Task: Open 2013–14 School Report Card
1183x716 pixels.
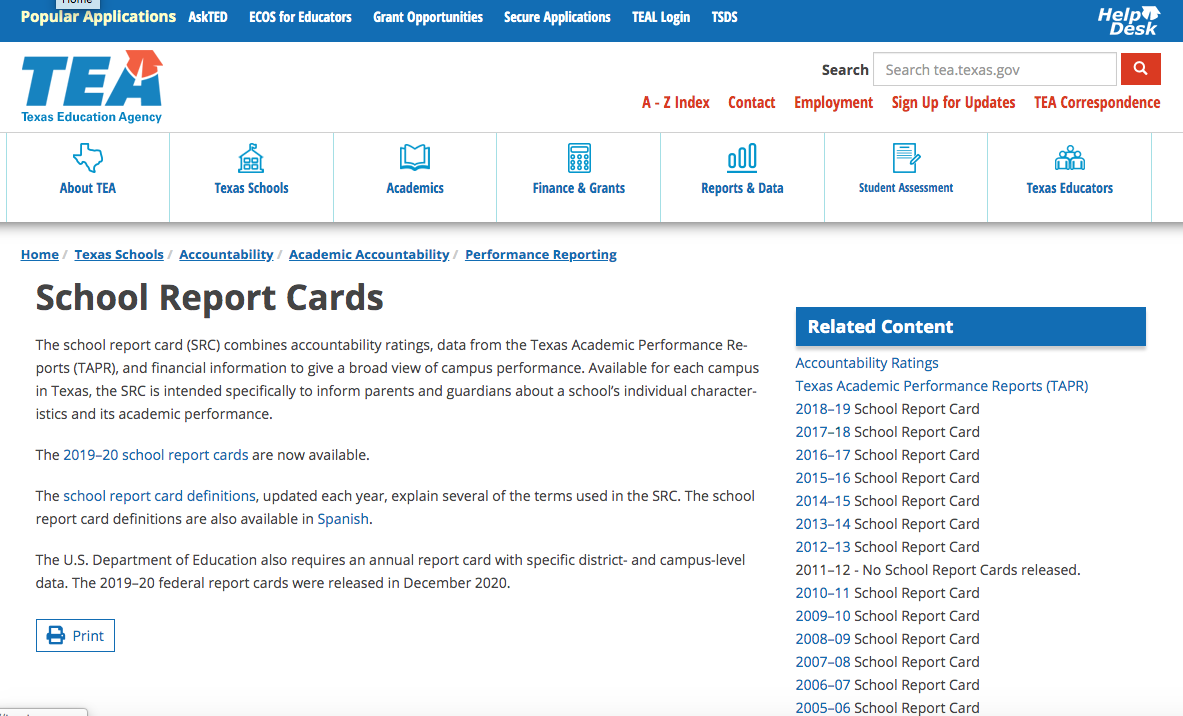Action: coord(822,524)
